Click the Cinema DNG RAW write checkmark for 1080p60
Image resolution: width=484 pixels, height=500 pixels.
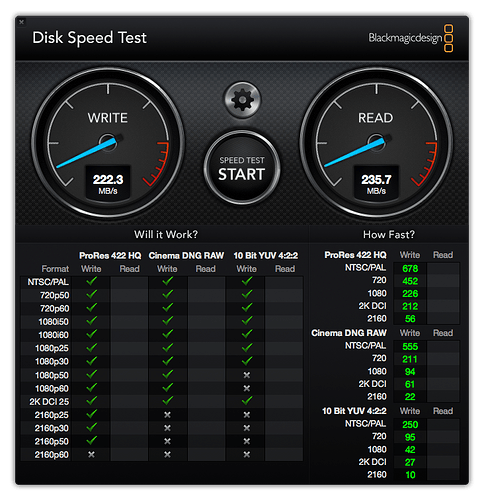tap(167, 388)
